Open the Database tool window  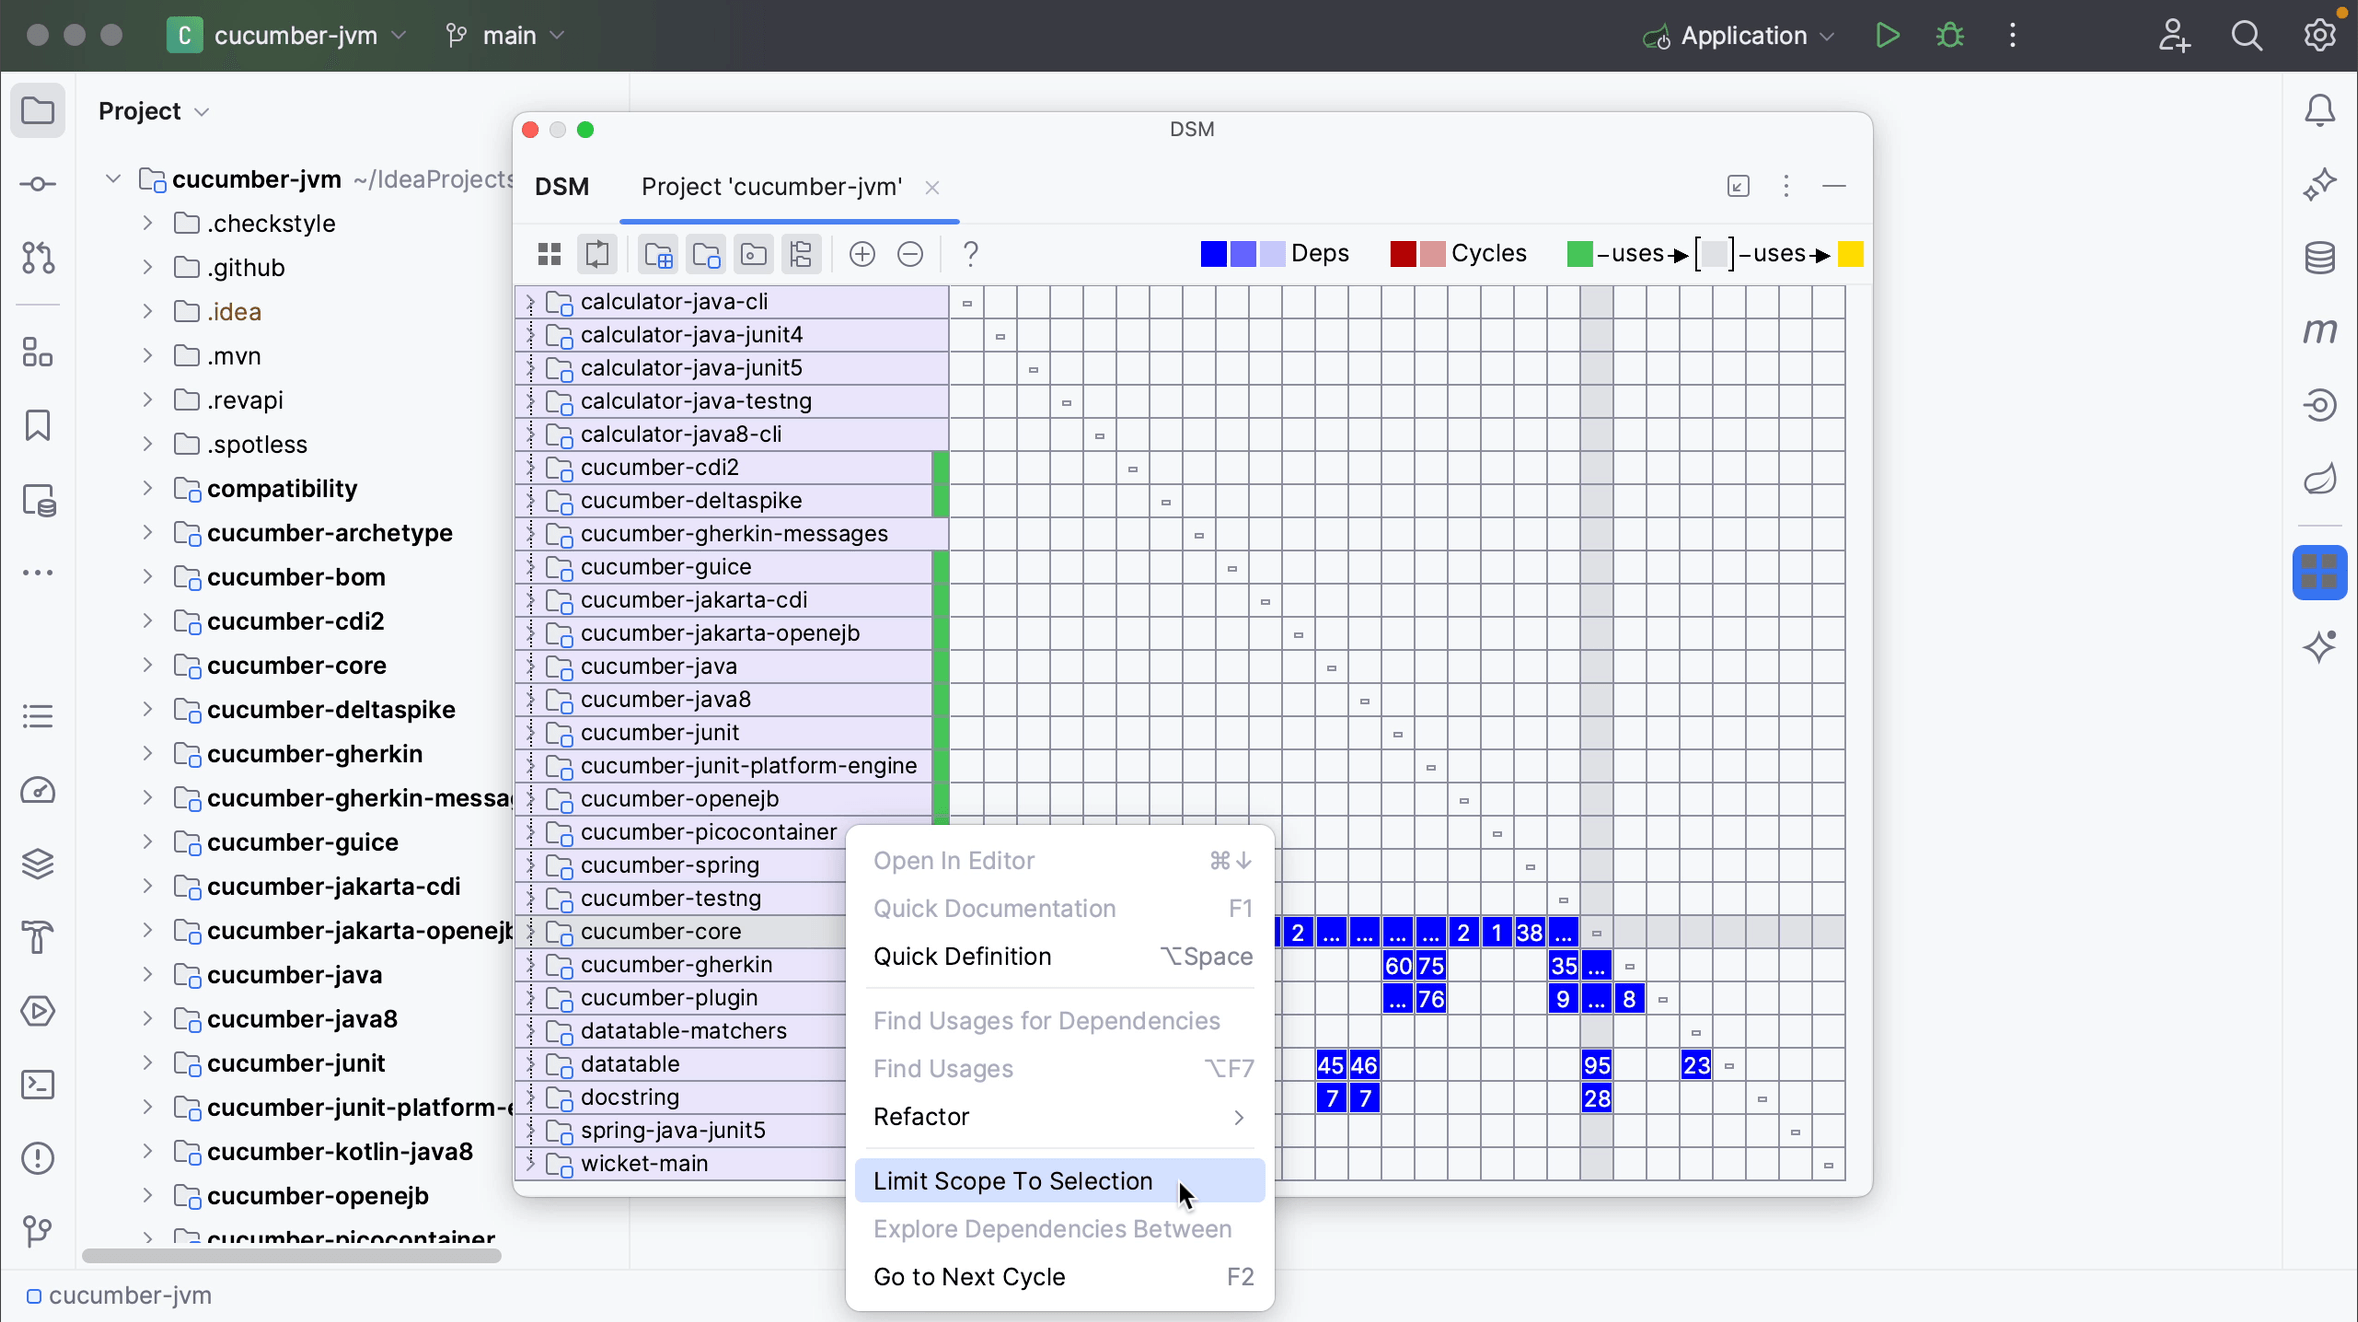coord(2320,258)
